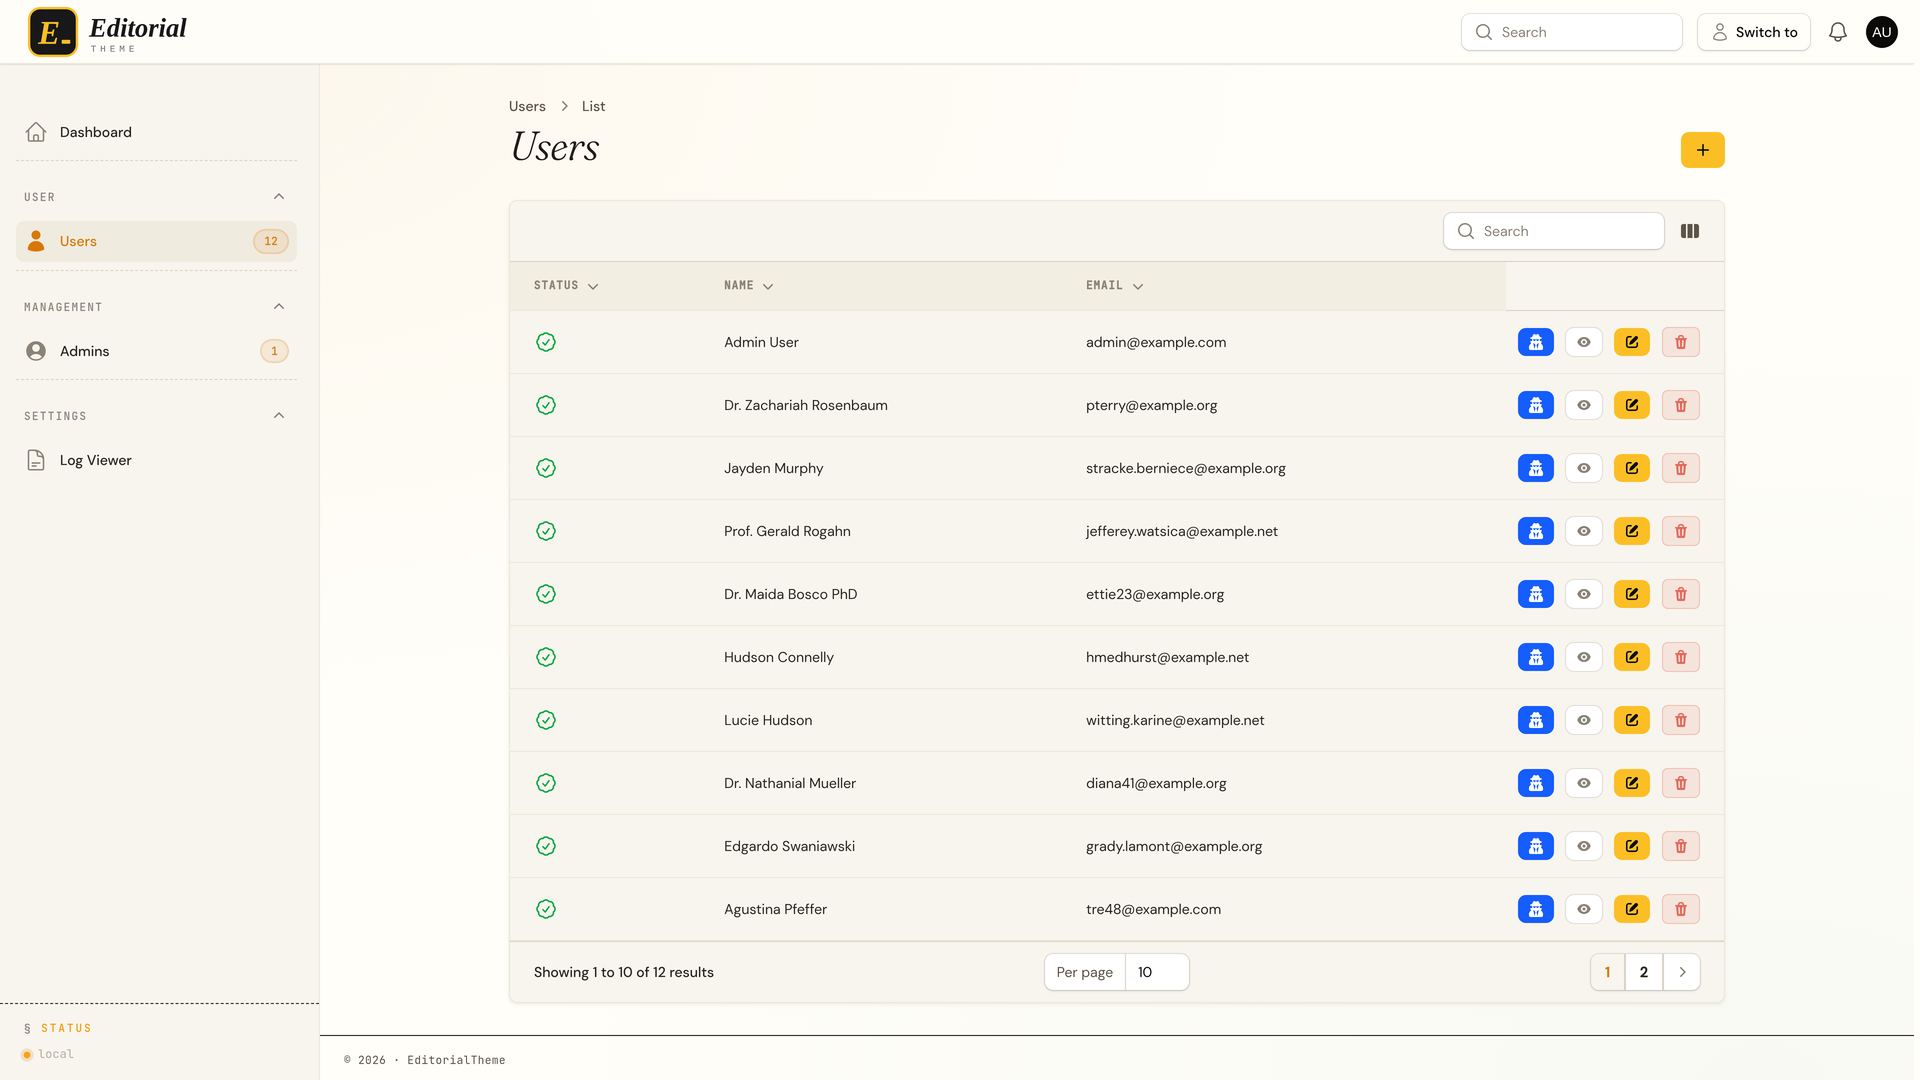1920x1080 pixels.
Task: Click Hudson Connelly name cell
Action: tap(778, 657)
